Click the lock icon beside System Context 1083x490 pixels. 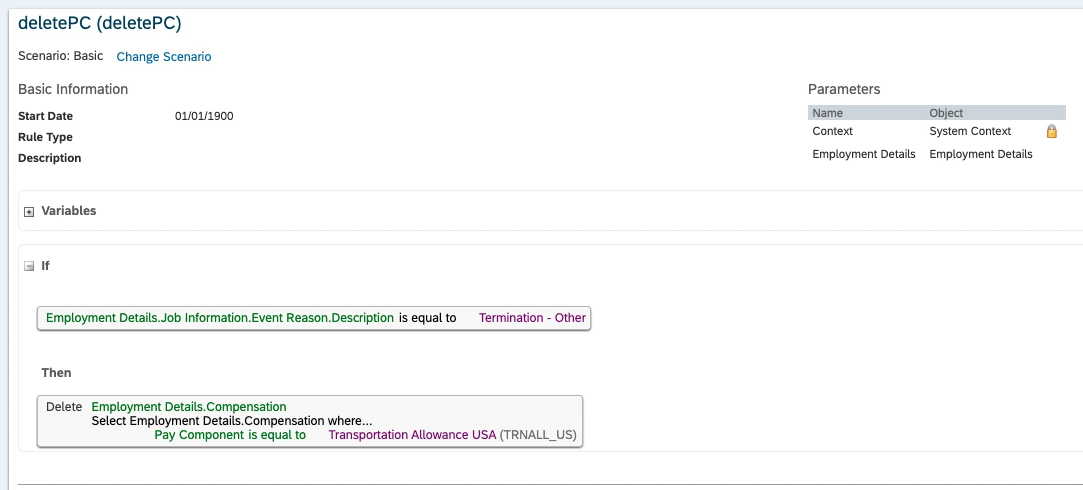[x=1052, y=131]
